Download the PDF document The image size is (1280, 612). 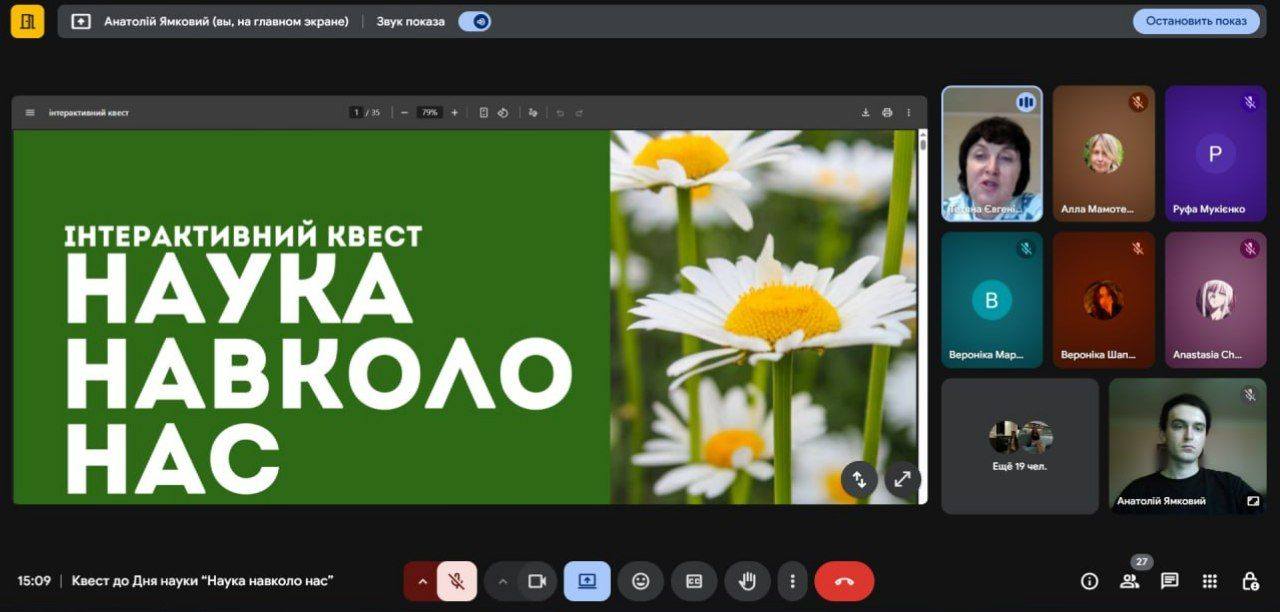[x=865, y=113]
